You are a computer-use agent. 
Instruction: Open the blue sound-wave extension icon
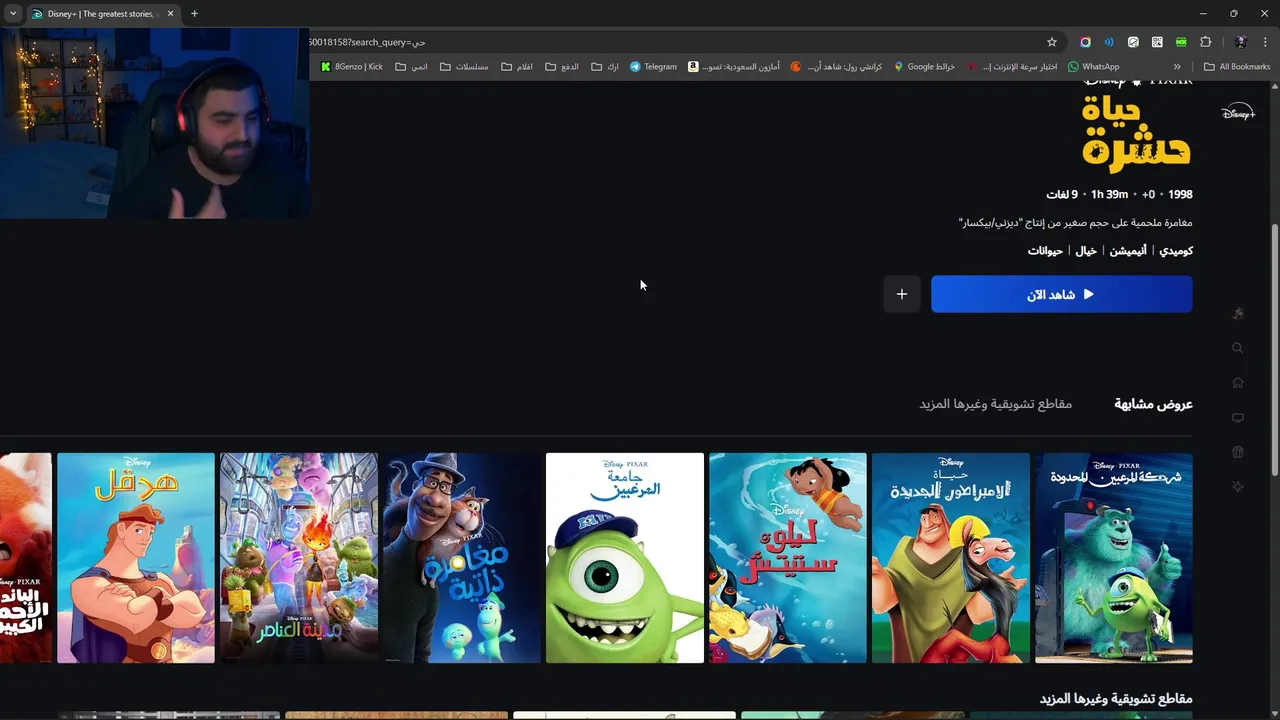(x=1109, y=42)
